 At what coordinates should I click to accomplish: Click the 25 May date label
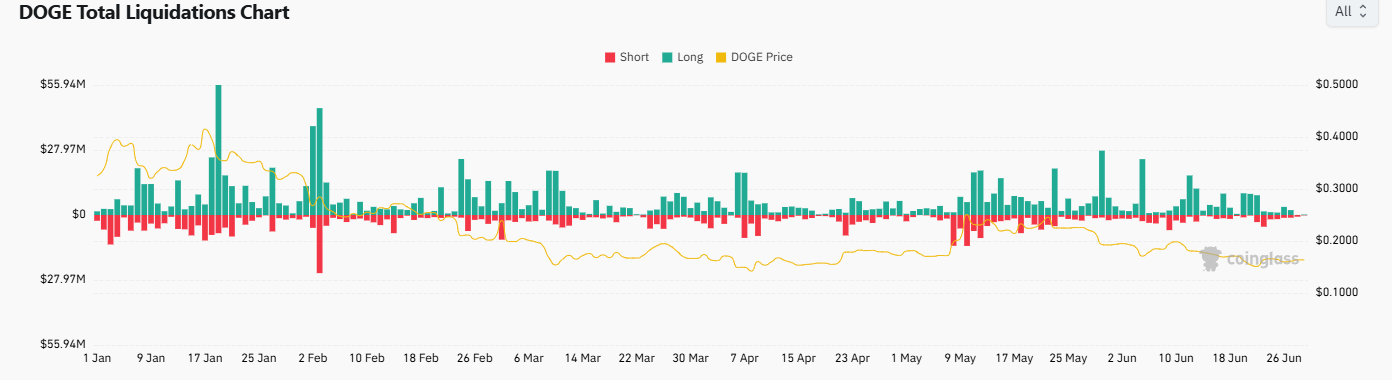click(x=1068, y=358)
